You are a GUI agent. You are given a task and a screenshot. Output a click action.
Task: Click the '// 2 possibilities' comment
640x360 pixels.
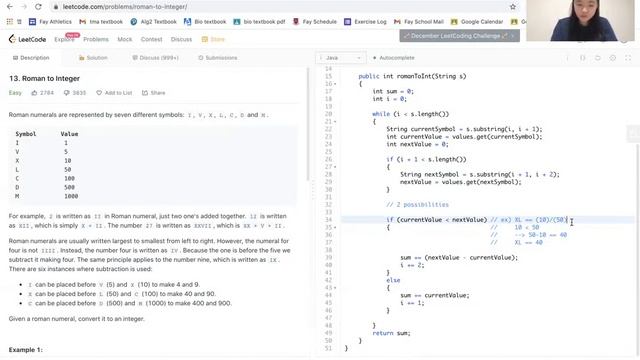[417, 204]
